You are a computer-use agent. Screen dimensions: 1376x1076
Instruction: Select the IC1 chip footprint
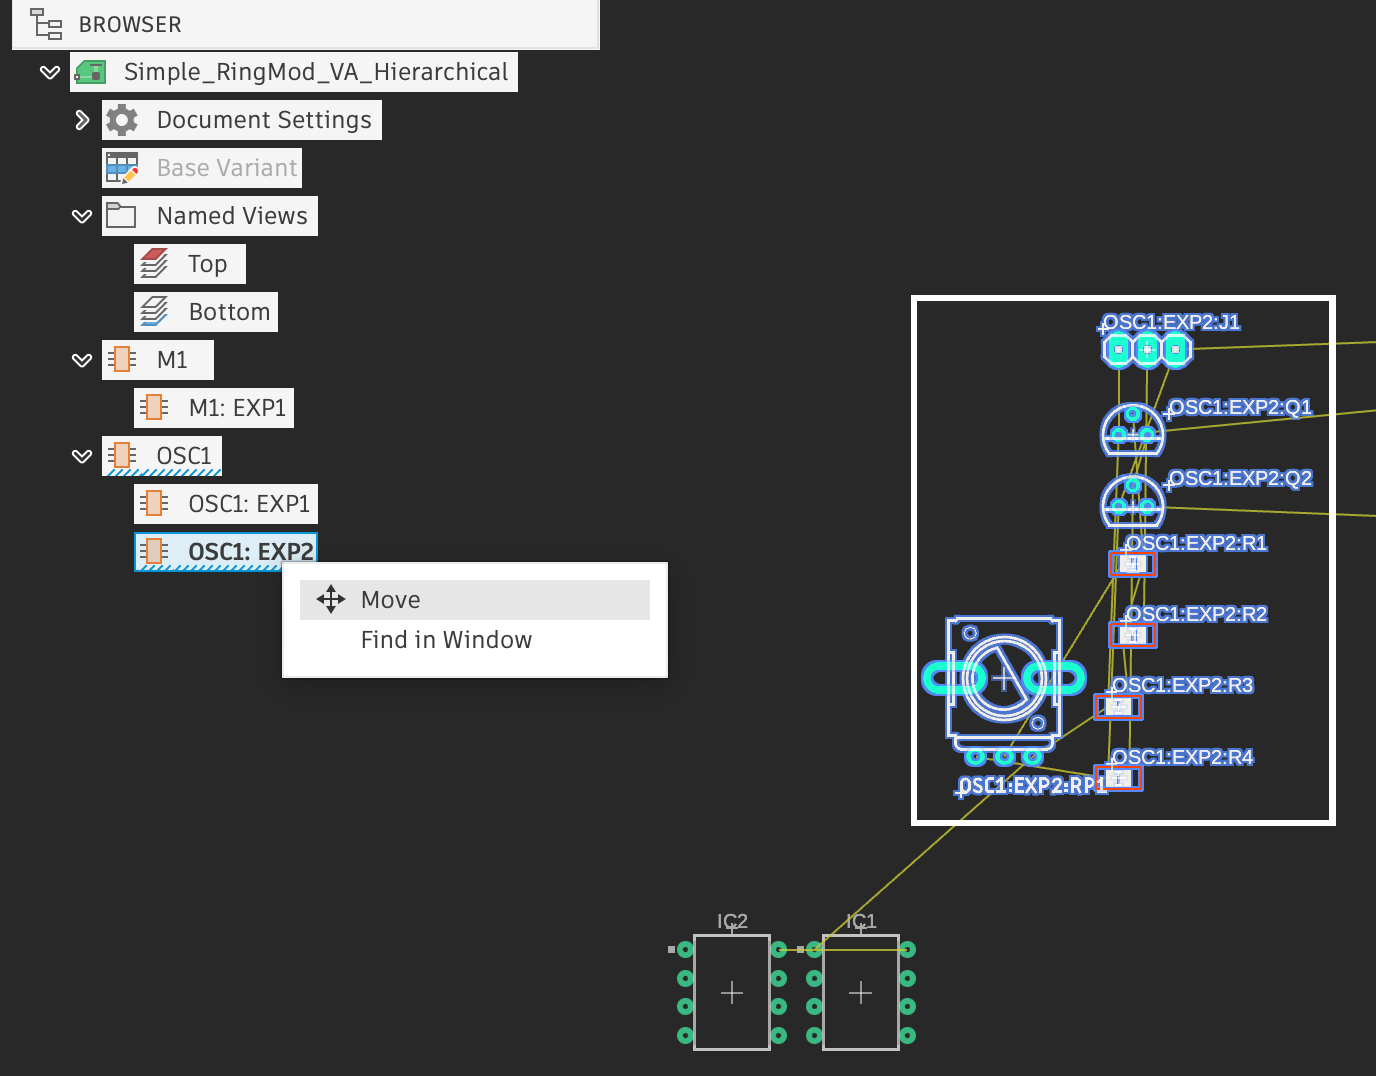[860, 992]
